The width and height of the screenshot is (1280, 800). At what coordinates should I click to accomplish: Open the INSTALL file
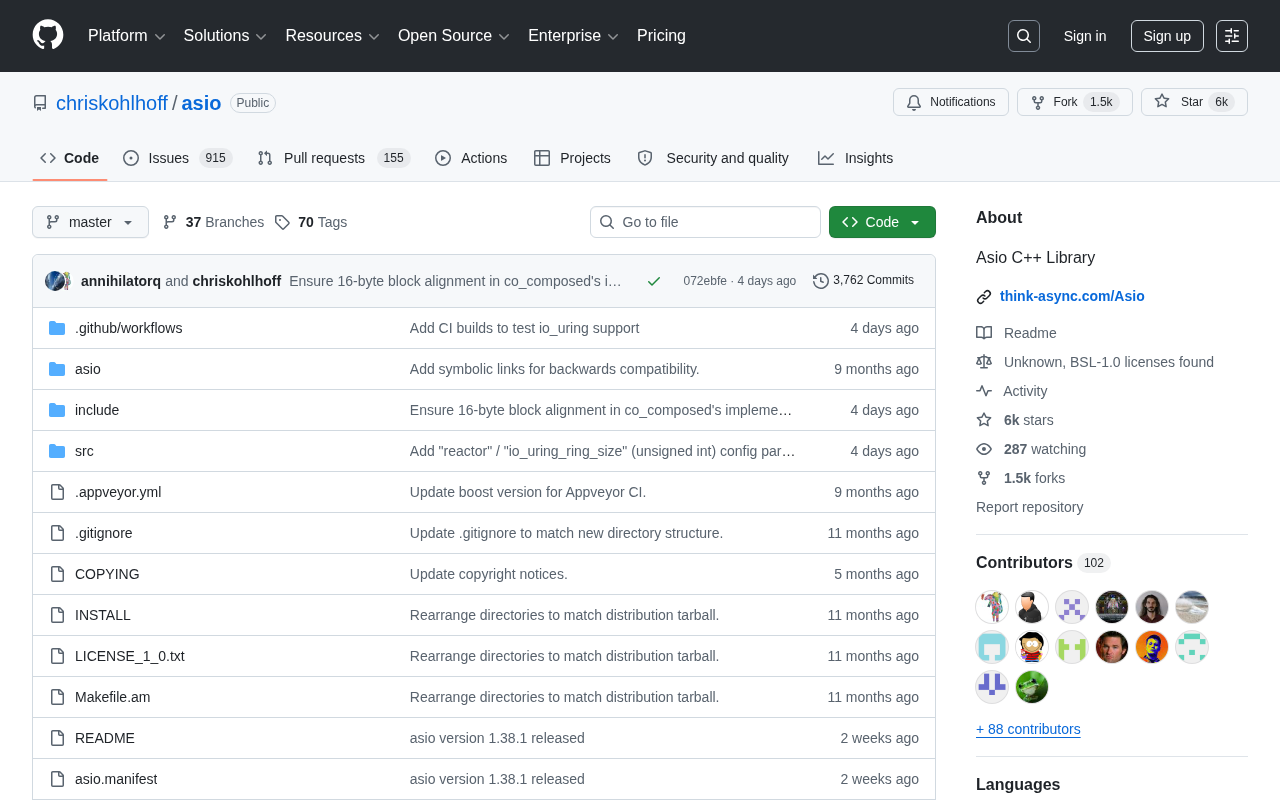pos(103,615)
